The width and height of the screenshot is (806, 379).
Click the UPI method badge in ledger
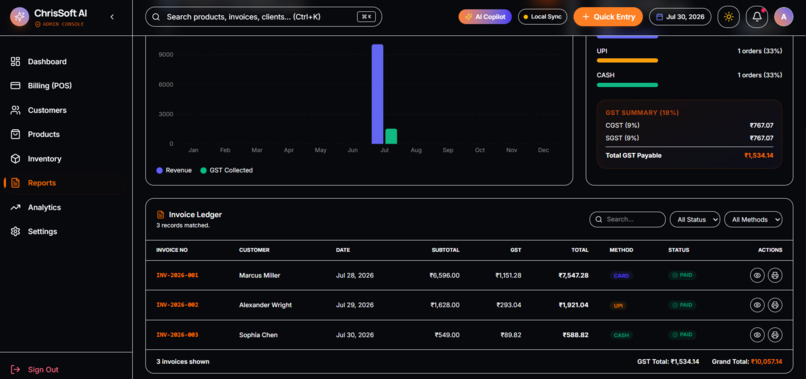click(618, 305)
